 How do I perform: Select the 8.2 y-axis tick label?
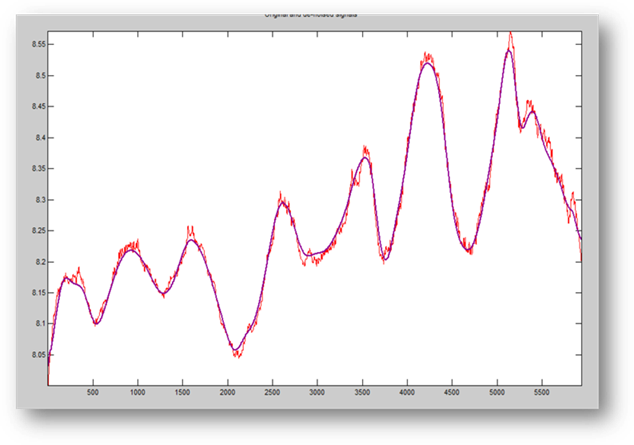pyautogui.click(x=39, y=262)
